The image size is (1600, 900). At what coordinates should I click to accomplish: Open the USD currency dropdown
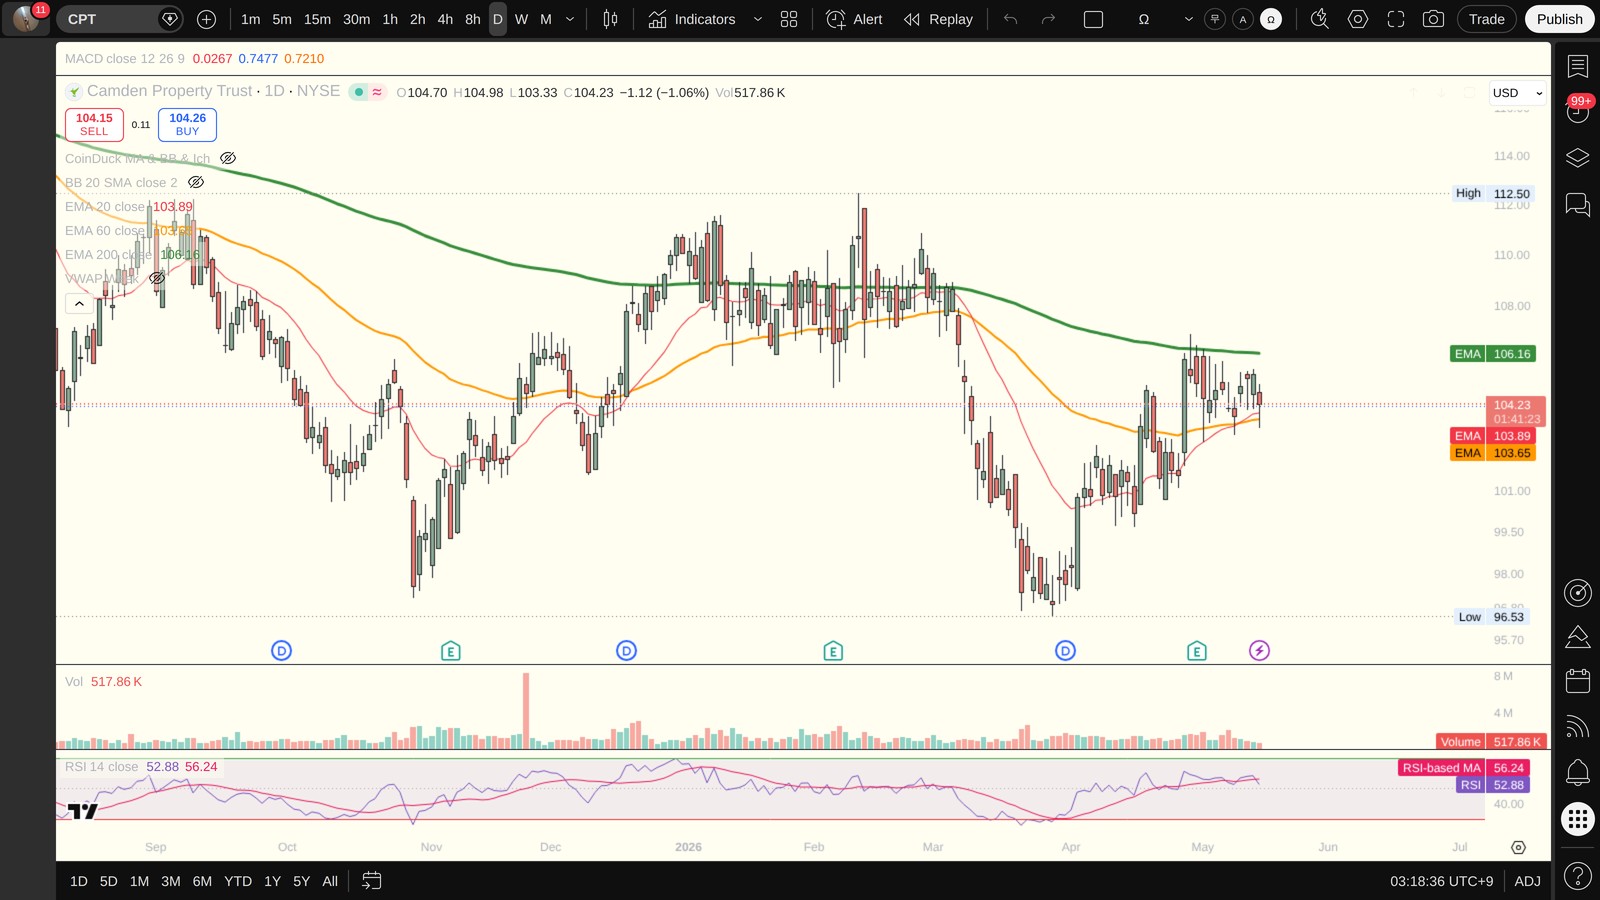coord(1517,93)
